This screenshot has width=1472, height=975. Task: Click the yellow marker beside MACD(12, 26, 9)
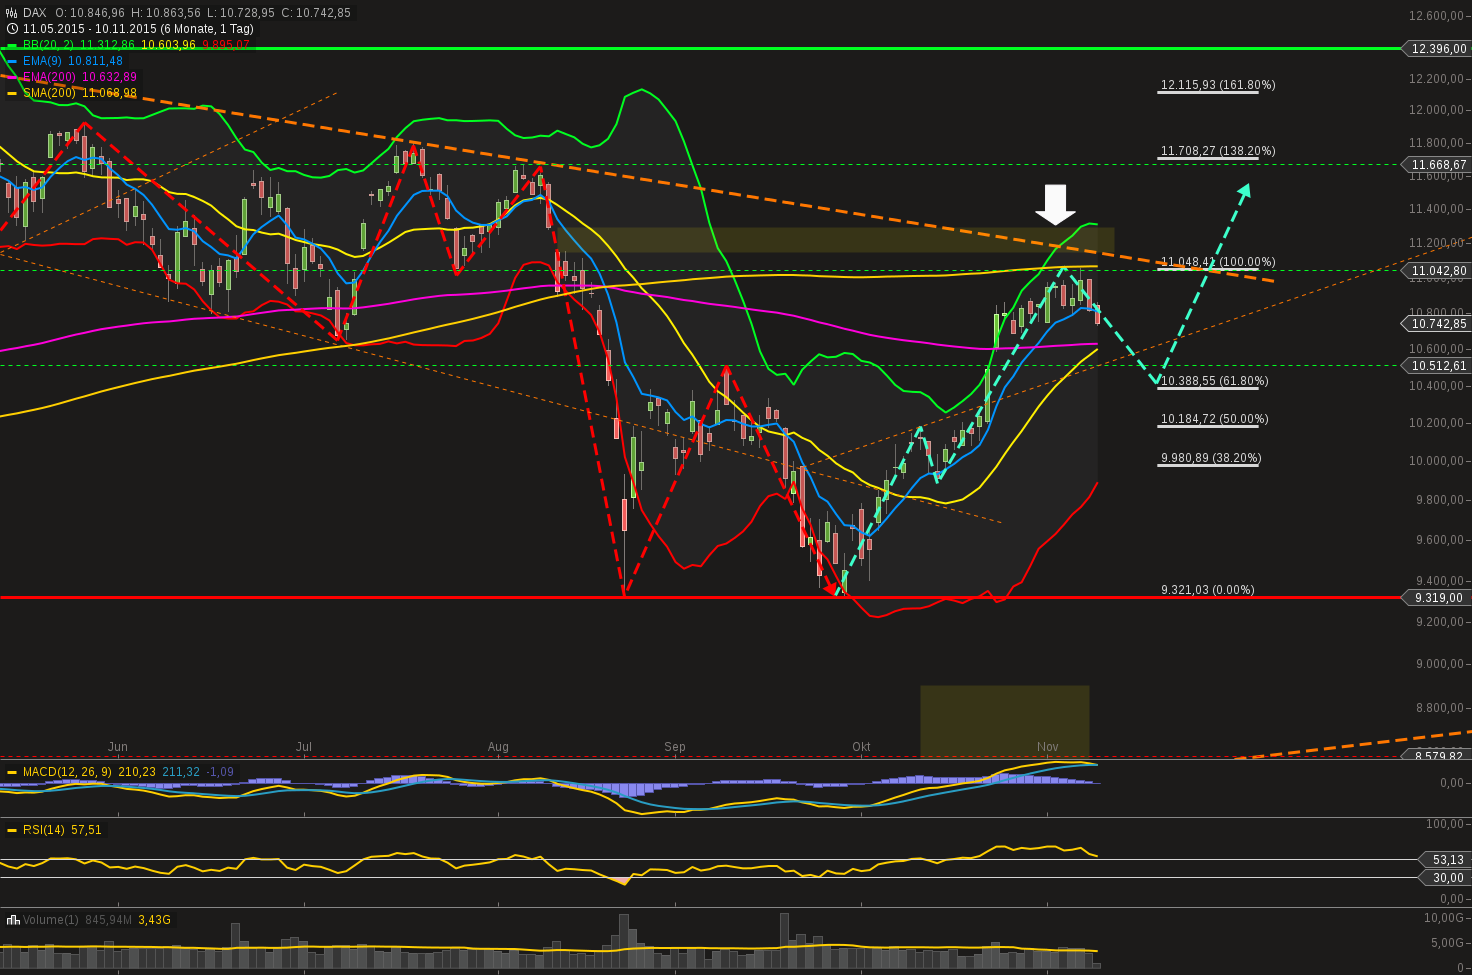[x=12, y=772]
